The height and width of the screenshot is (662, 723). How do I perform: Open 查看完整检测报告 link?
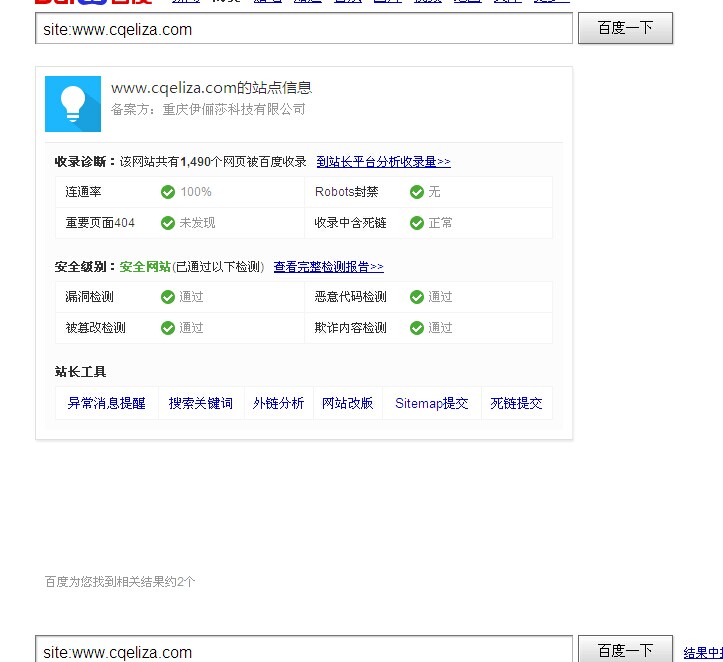coord(328,266)
